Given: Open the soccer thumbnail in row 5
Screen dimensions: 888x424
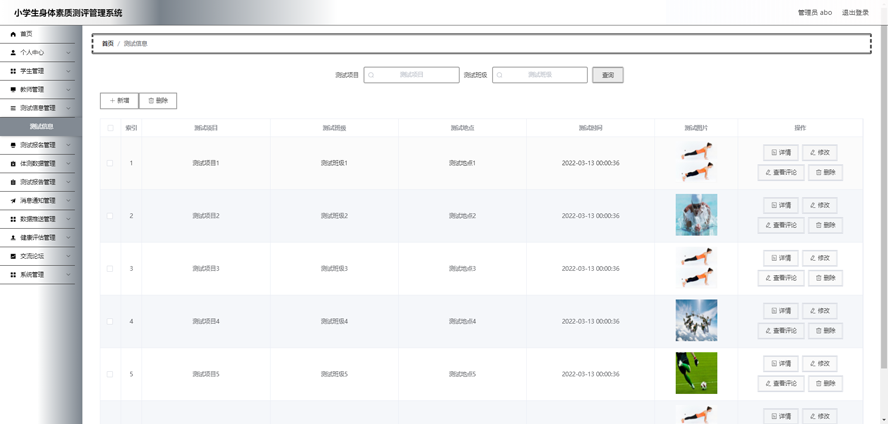Looking at the screenshot, I should pos(696,373).
